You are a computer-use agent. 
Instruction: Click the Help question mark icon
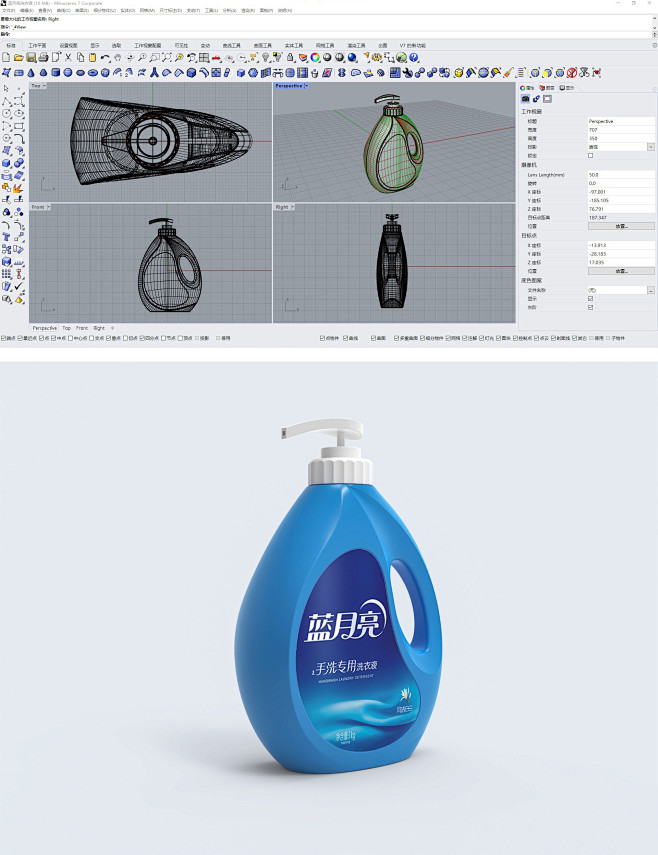(x=413, y=58)
